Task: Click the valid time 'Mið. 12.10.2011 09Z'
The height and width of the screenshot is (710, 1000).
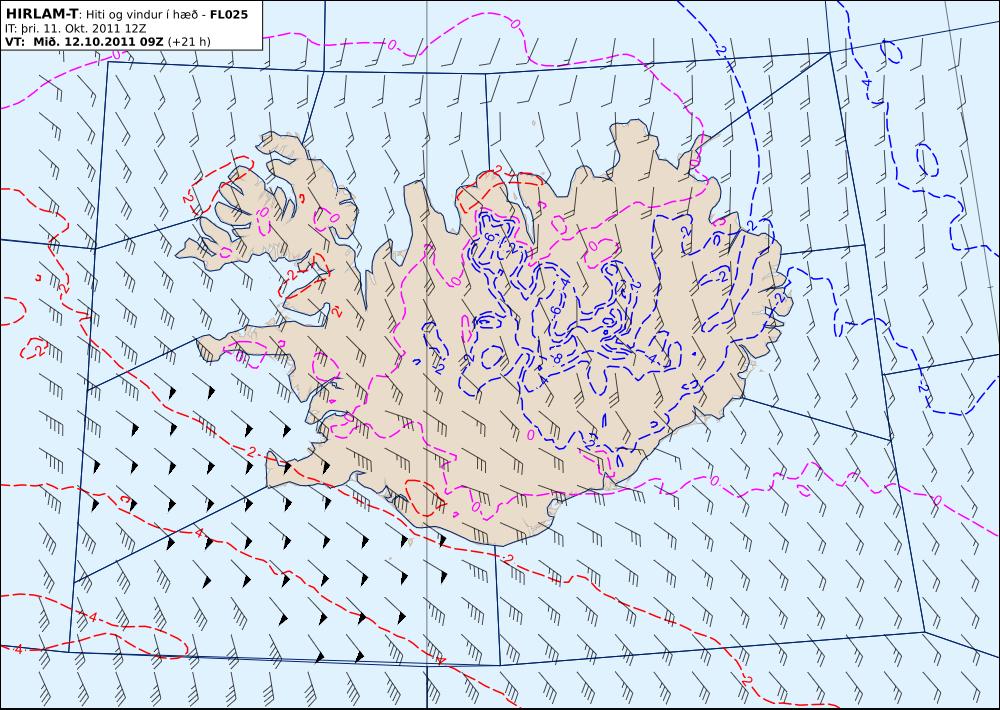Action: [x=96, y=42]
